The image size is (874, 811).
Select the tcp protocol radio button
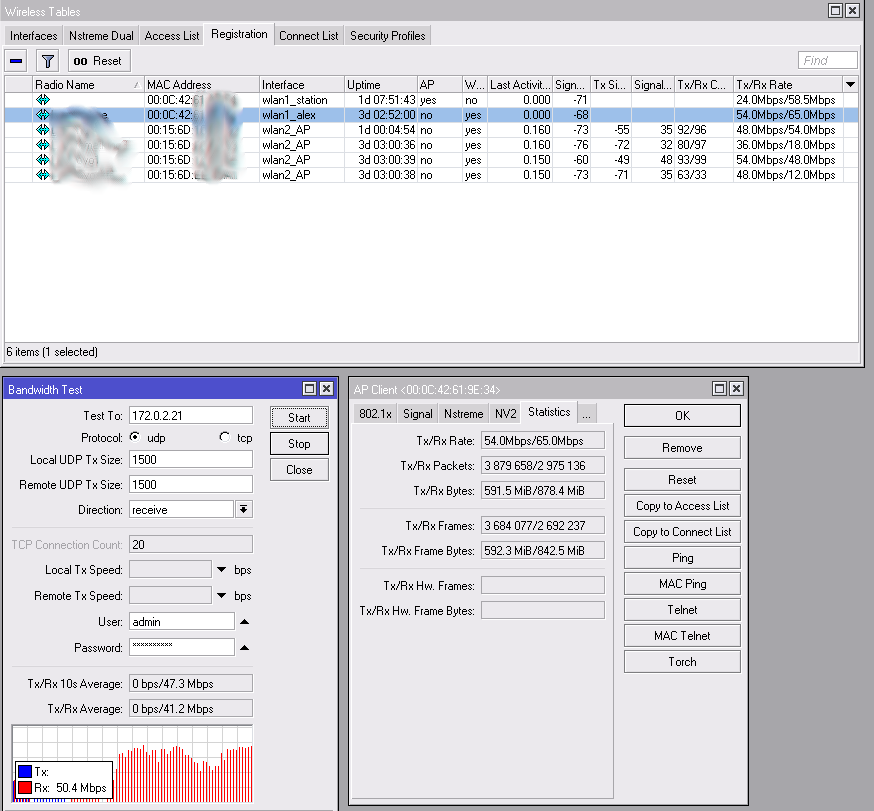point(224,438)
